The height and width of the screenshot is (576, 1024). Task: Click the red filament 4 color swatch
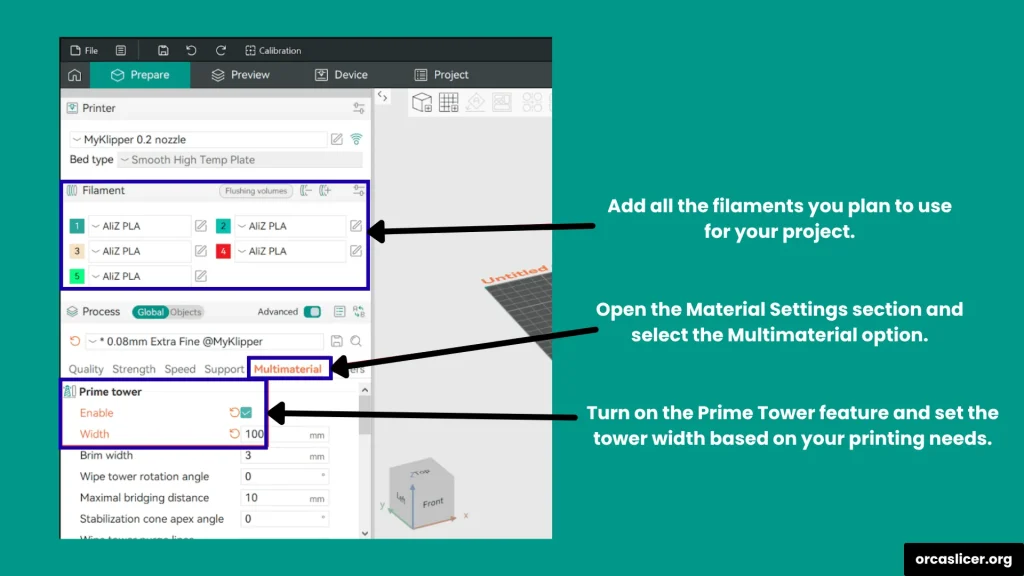click(224, 251)
